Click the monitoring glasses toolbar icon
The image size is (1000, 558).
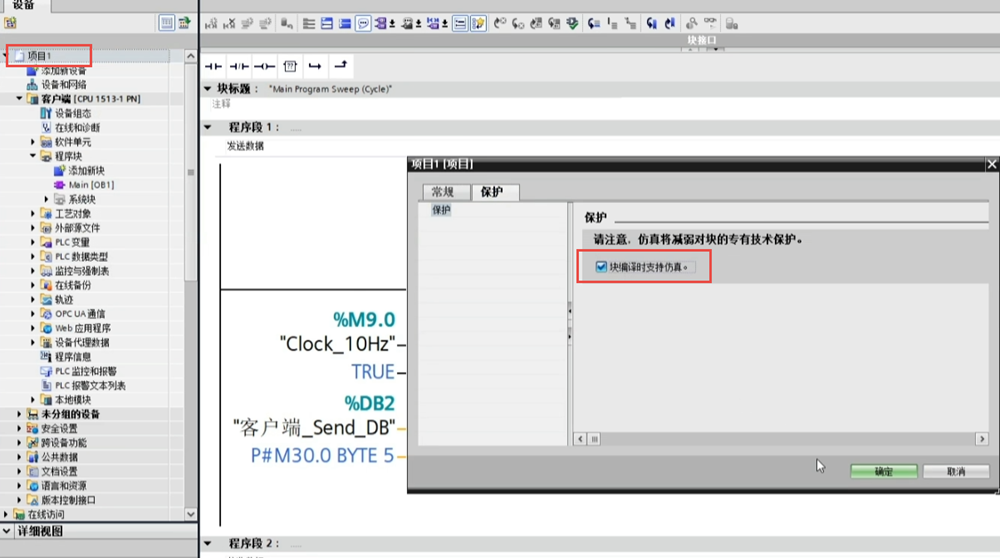(712, 23)
